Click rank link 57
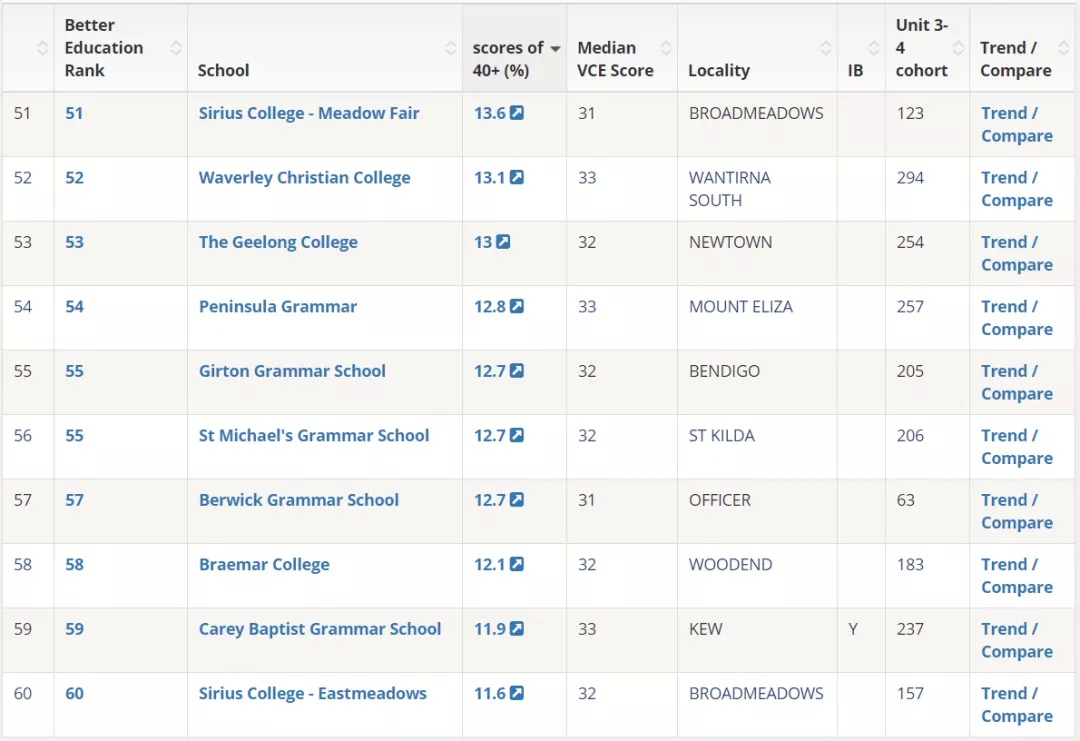Image resolution: width=1080 pixels, height=741 pixels. point(74,500)
